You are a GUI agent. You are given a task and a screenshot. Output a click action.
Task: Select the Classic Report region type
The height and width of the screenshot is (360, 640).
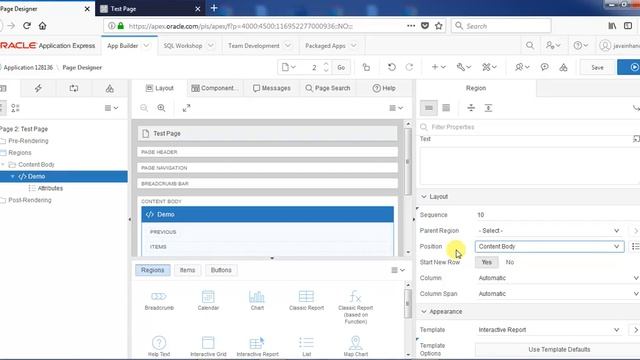306,300
